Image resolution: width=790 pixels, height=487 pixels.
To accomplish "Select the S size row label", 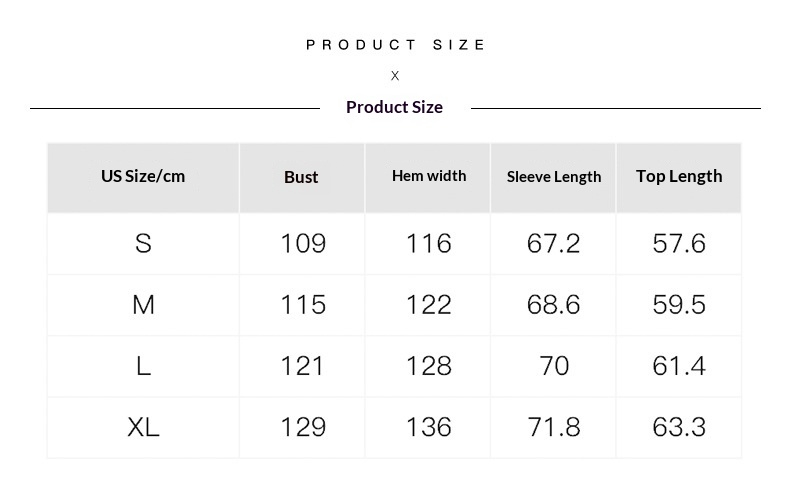I will point(143,243).
